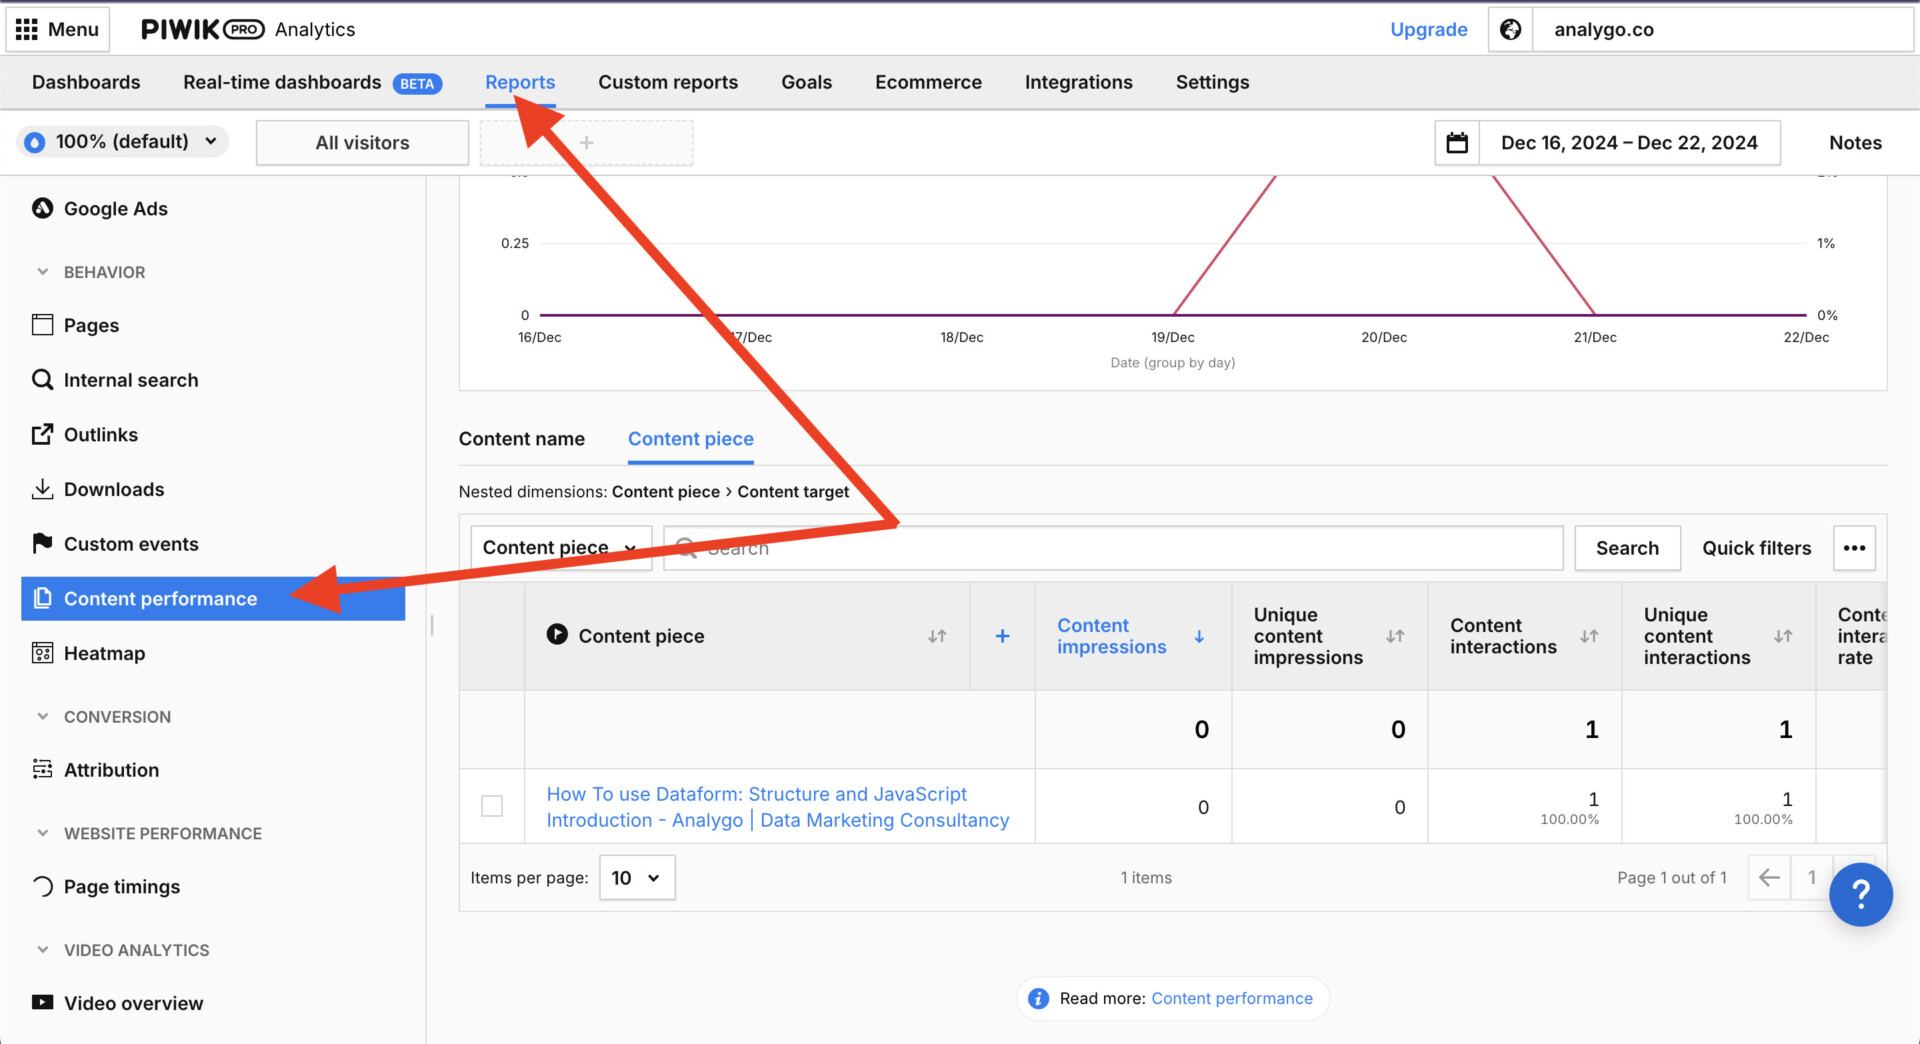Open the 100% (default) segment dropdown
Viewport: 1920px width, 1044px height.
coord(121,142)
